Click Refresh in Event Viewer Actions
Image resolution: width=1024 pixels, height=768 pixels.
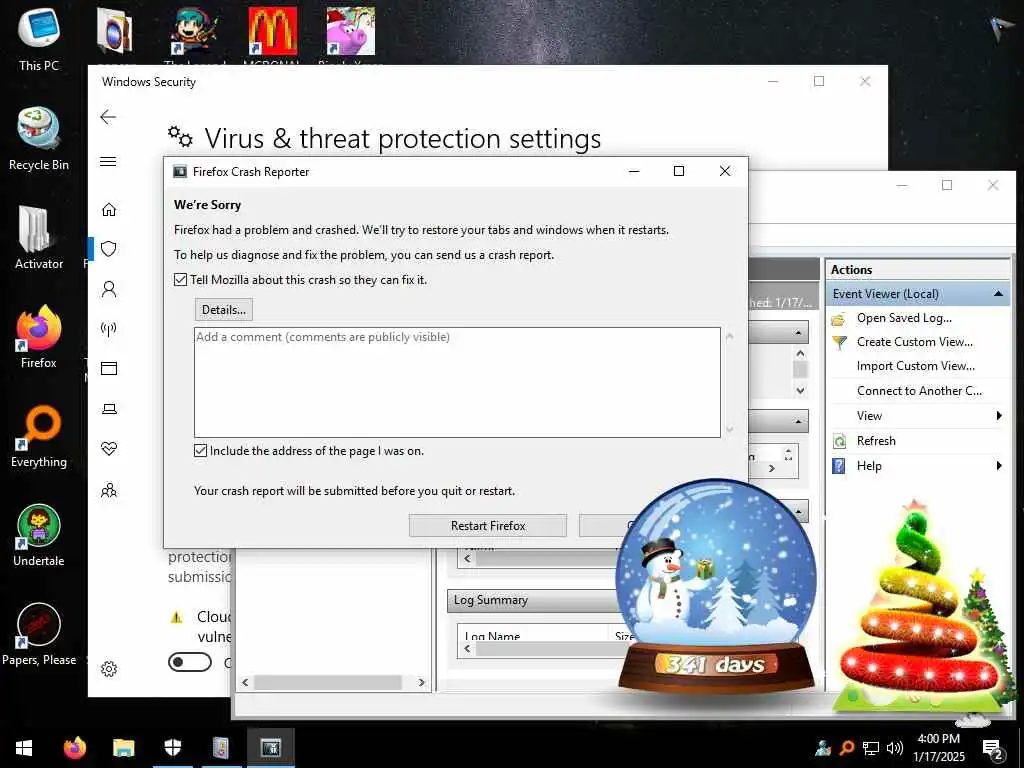coord(876,441)
